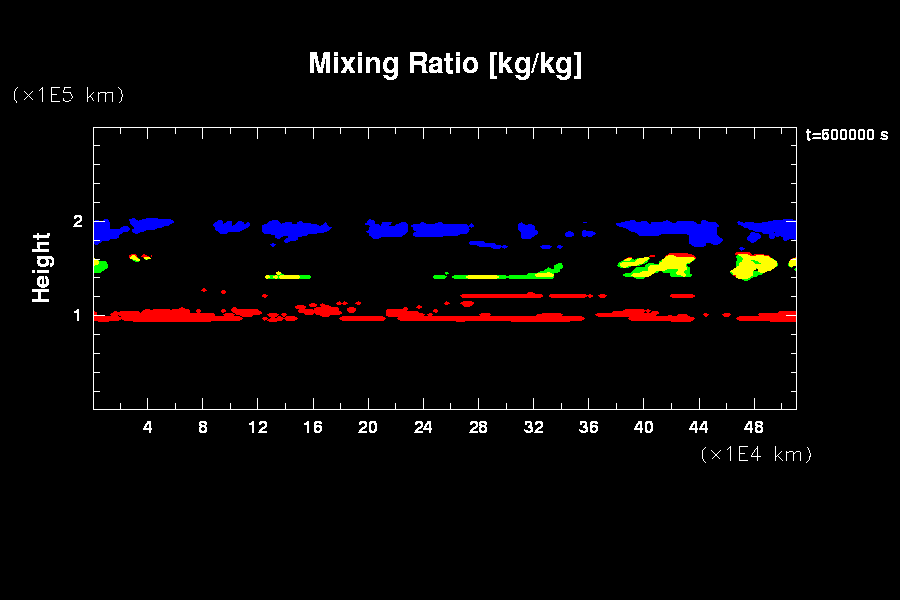Image resolution: width=900 pixels, height=600 pixels.
Task: Click the x-axis tick label 36
Action: coord(588,427)
